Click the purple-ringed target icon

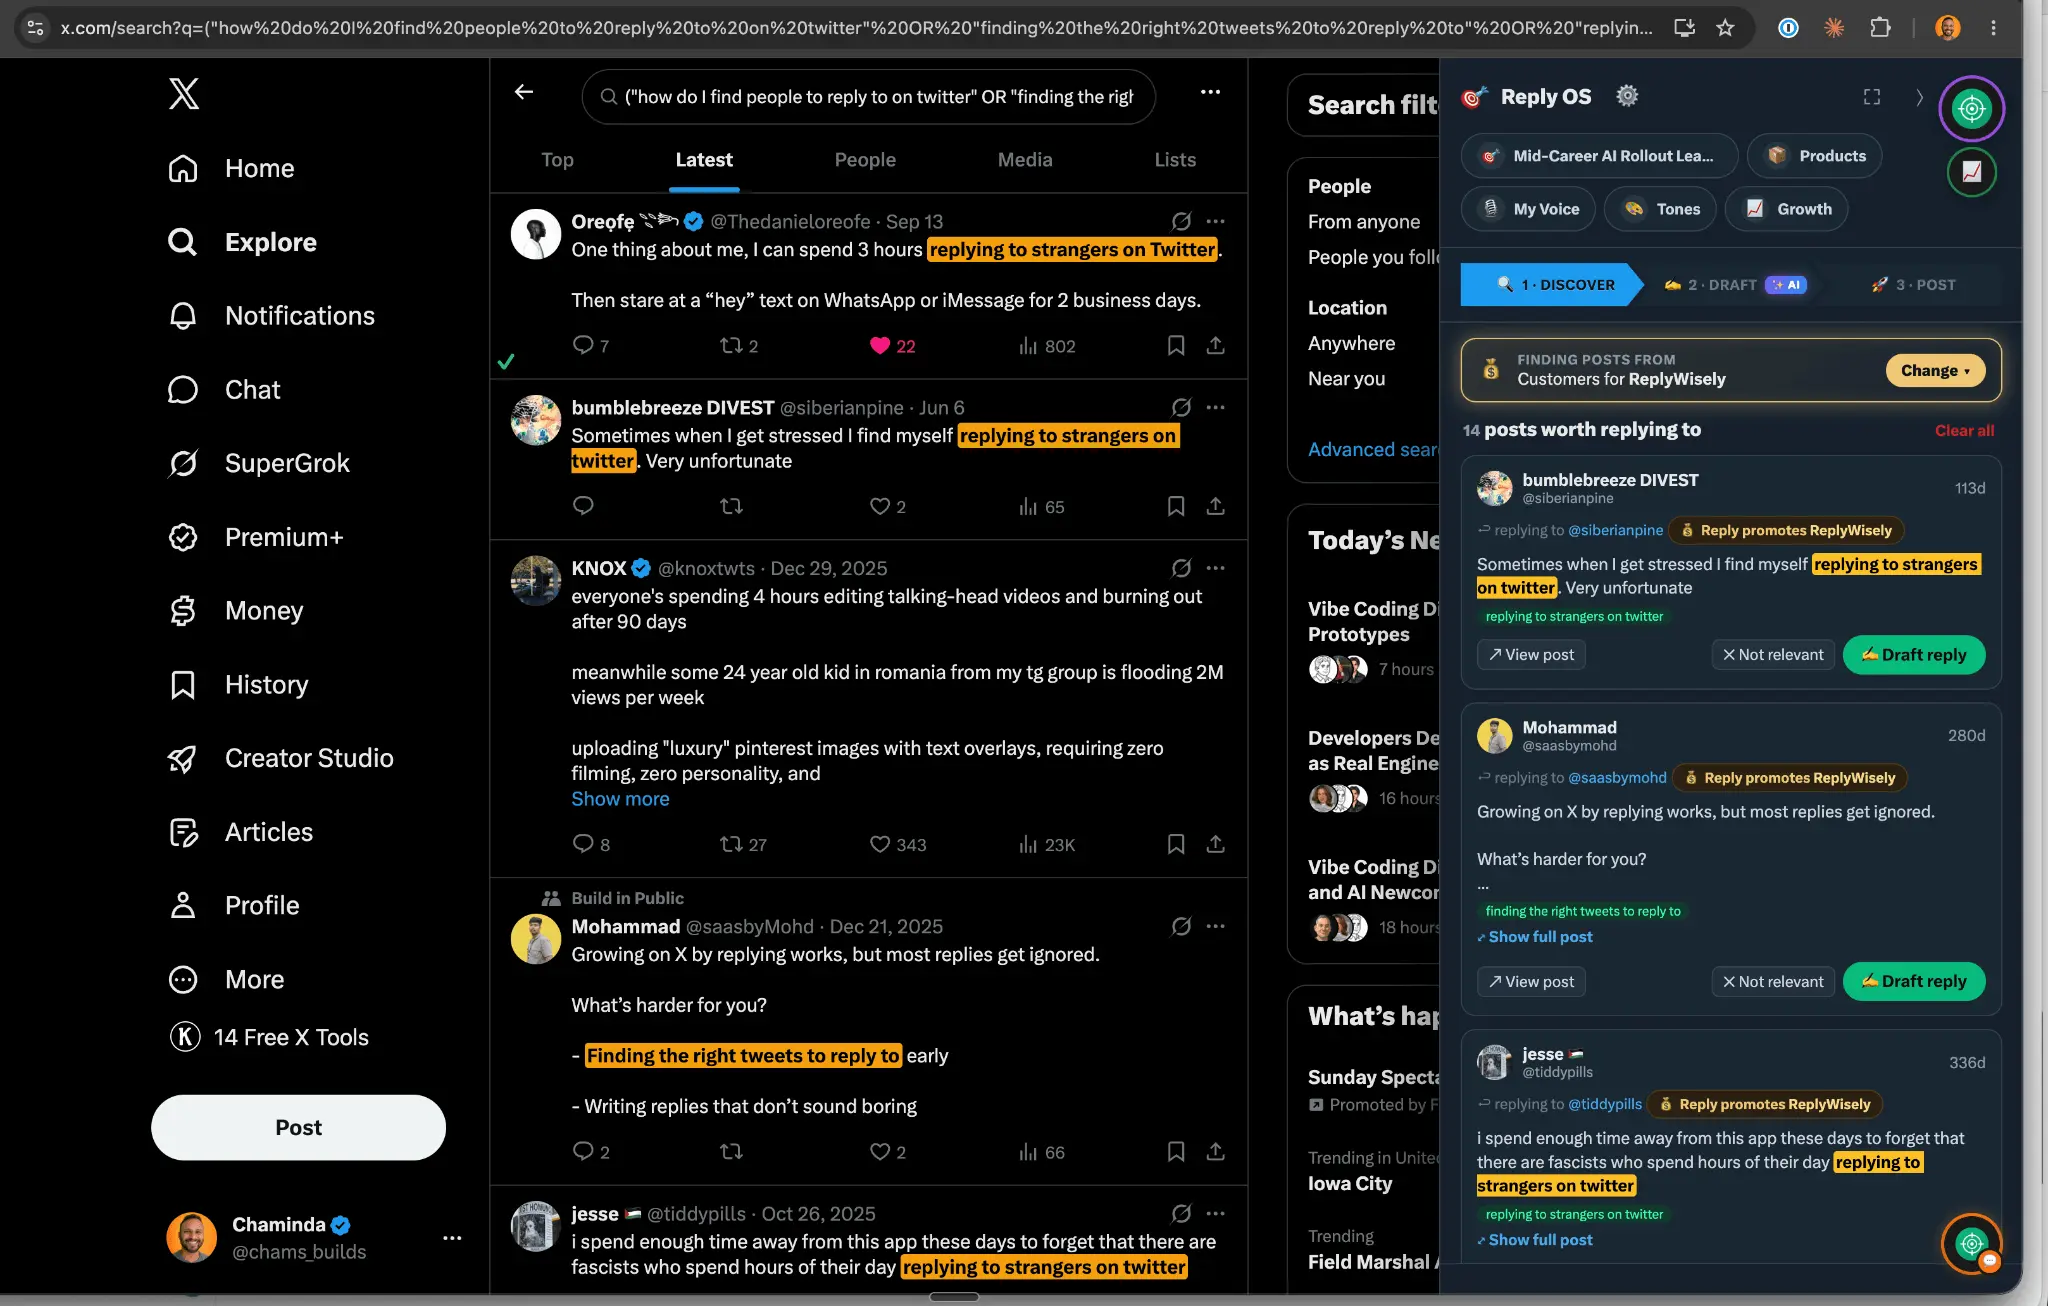coord(1971,108)
